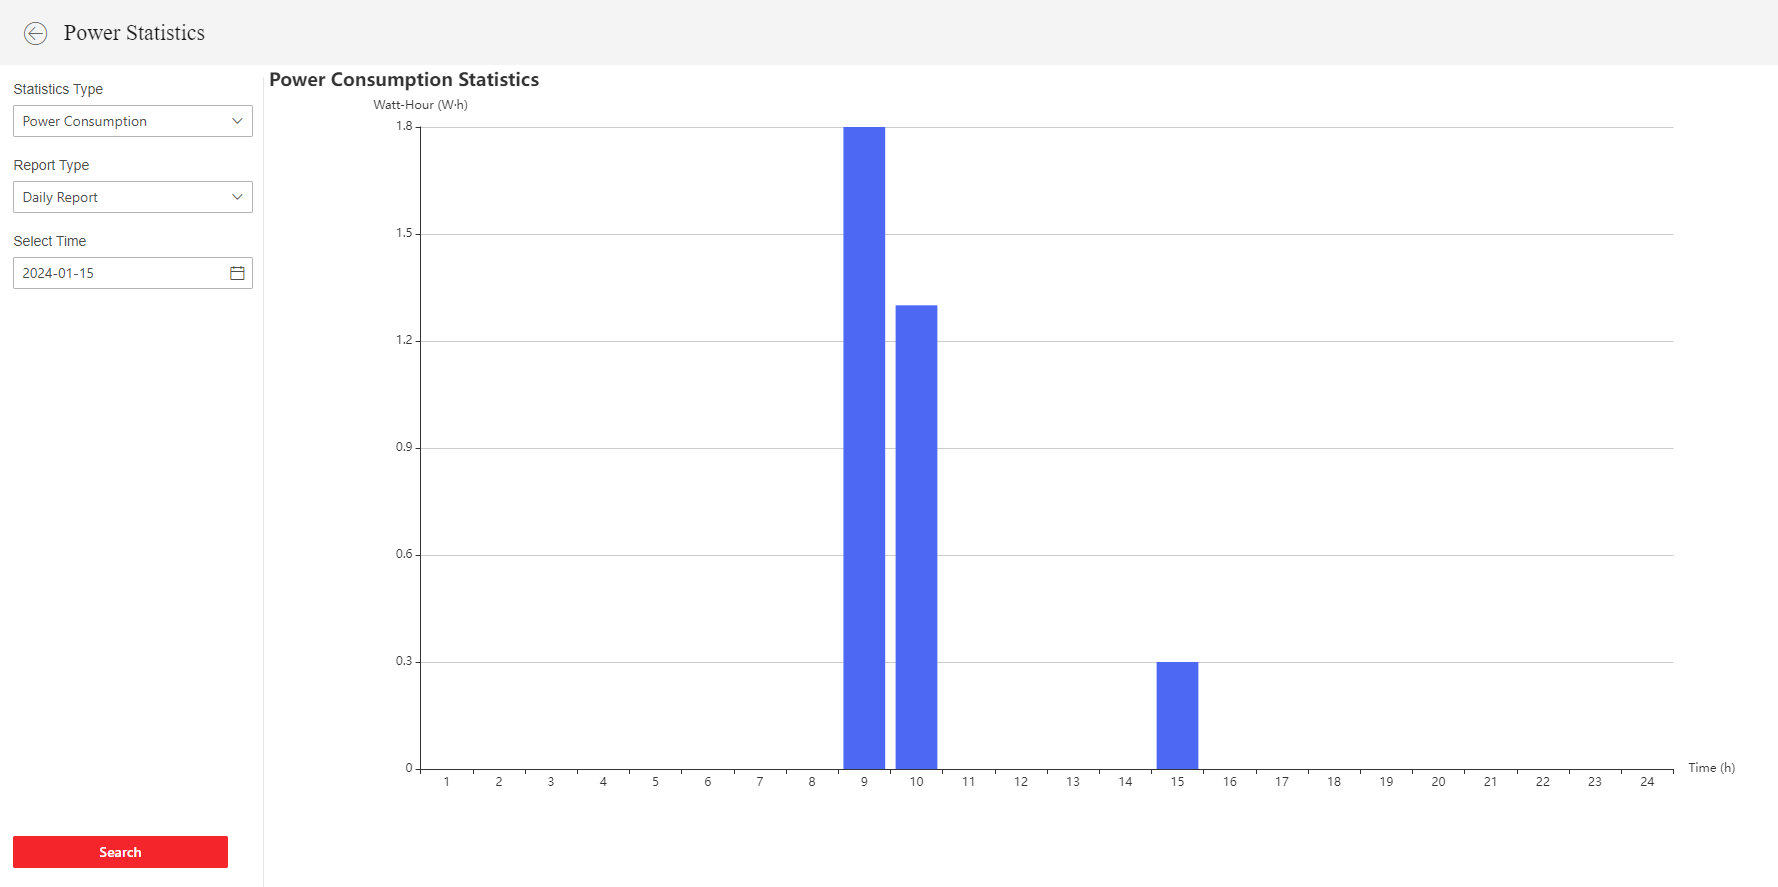Click the Power Statistics page title
The height and width of the screenshot is (887, 1778).
(x=134, y=33)
